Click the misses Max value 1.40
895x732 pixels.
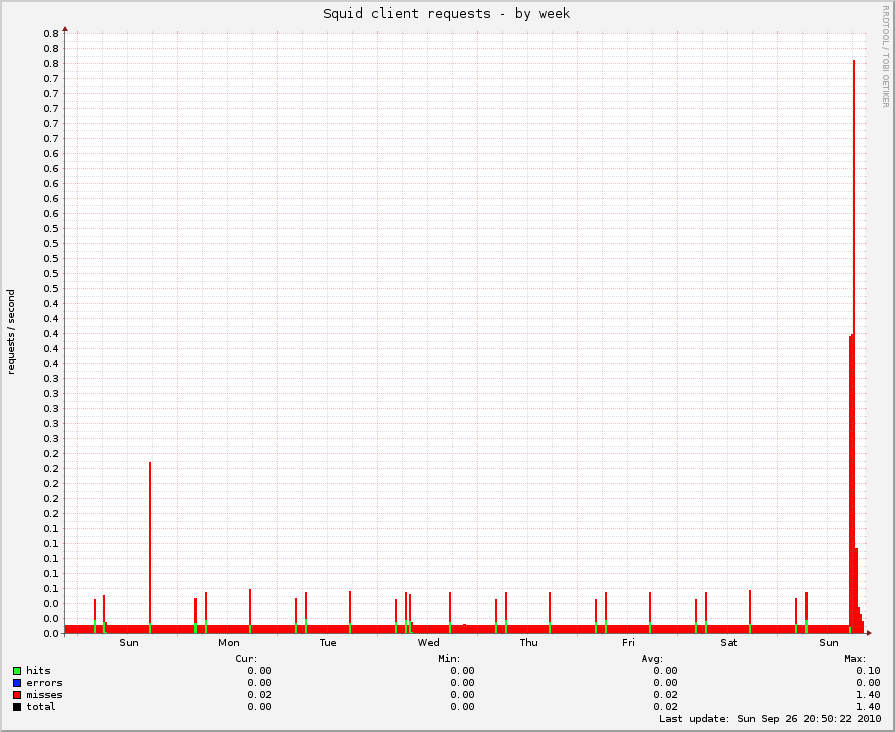point(868,695)
